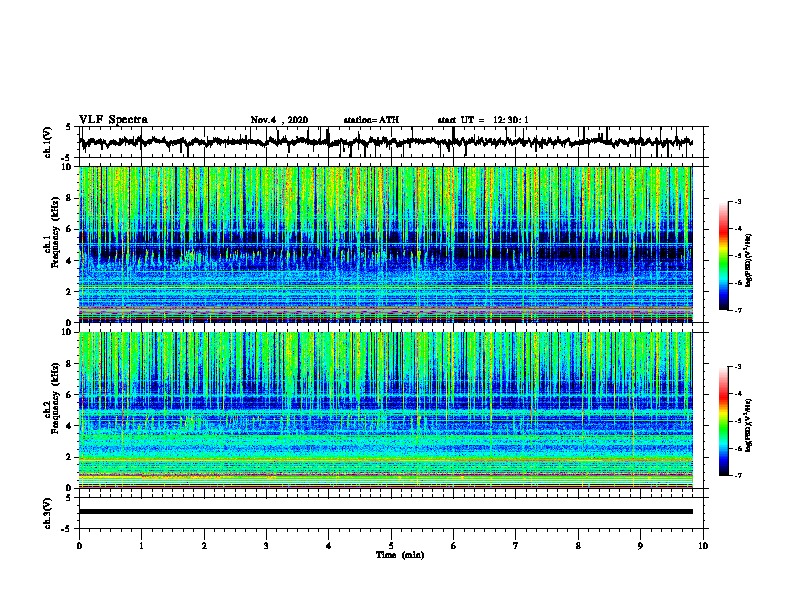Screen dimensions: 792x612
Task: Click the "2" tick on the time axis
Action: tap(204, 546)
